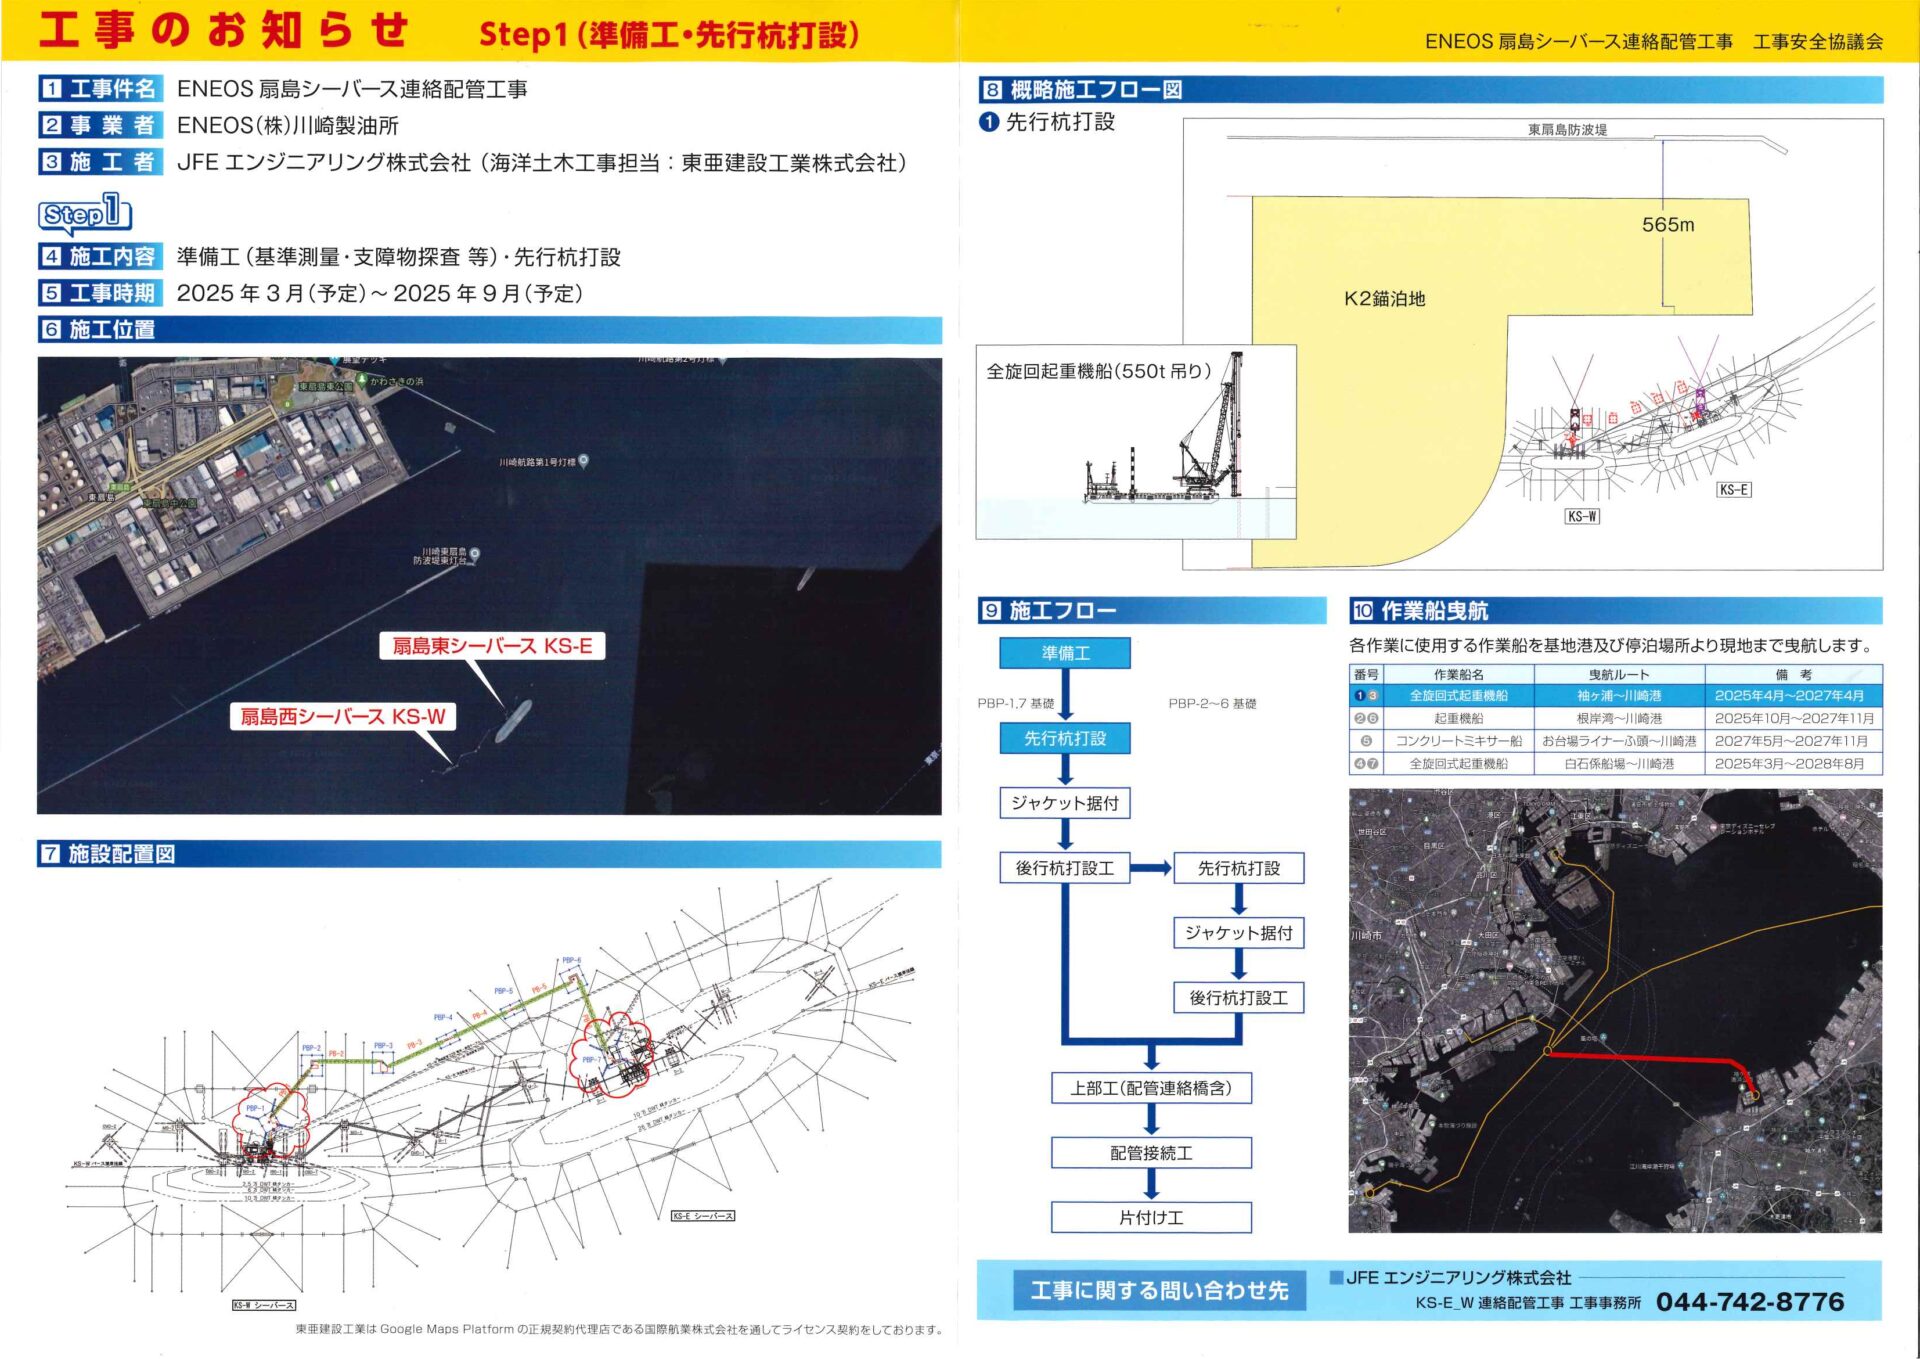Click the 施工者 label
Screen dimensions: 1920x1359
point(99,162)
